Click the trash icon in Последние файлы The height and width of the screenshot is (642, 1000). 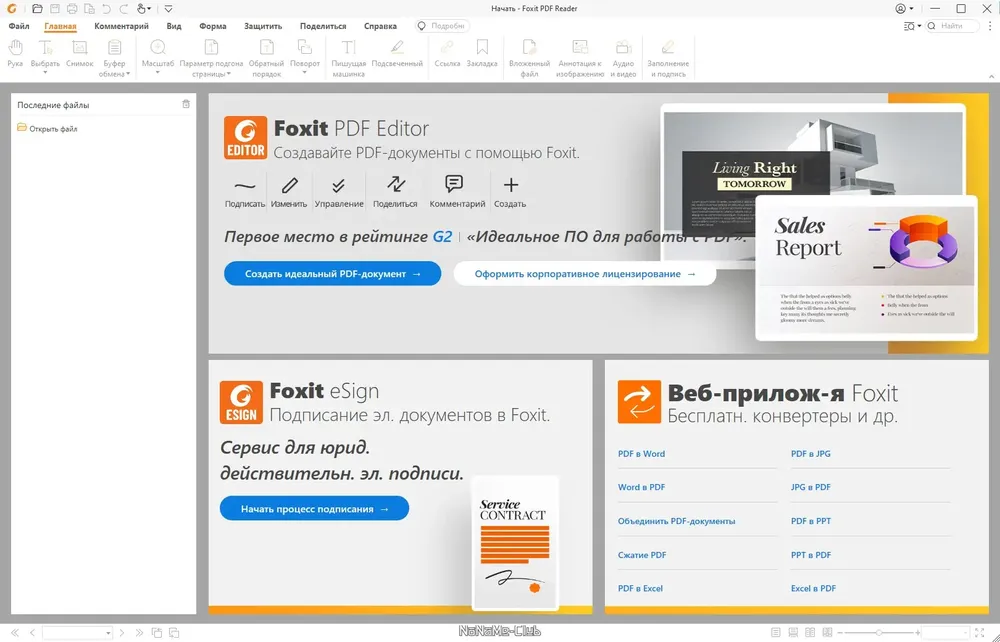click(186, 104)
